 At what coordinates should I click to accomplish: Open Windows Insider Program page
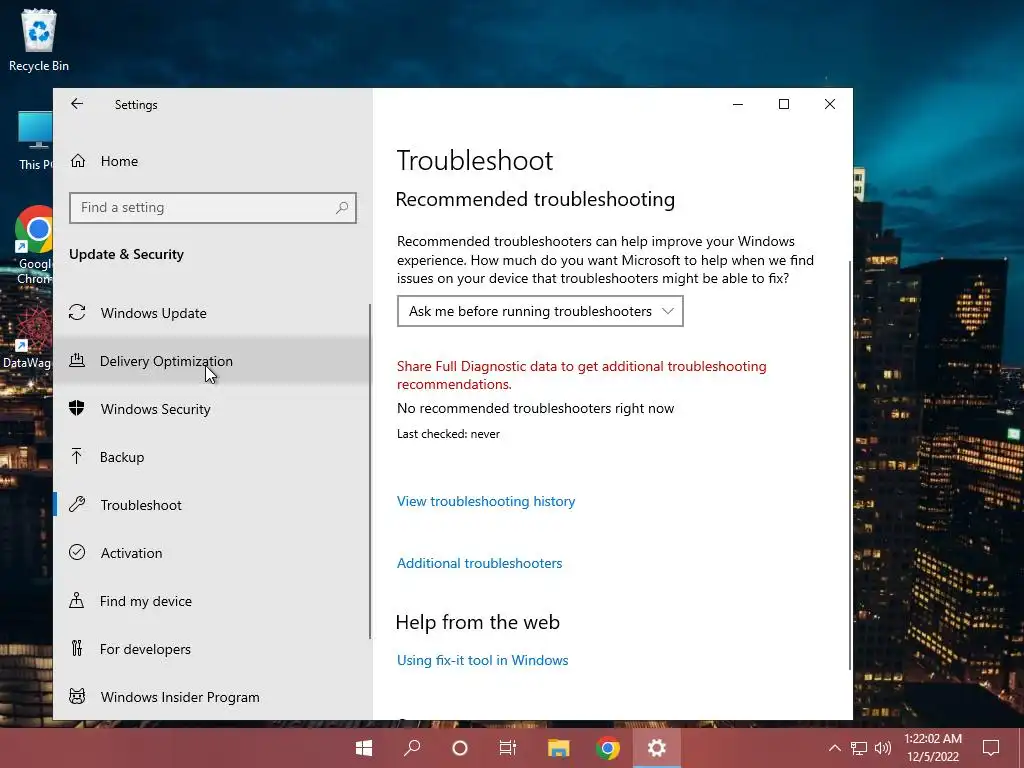(x=212, y=697)
